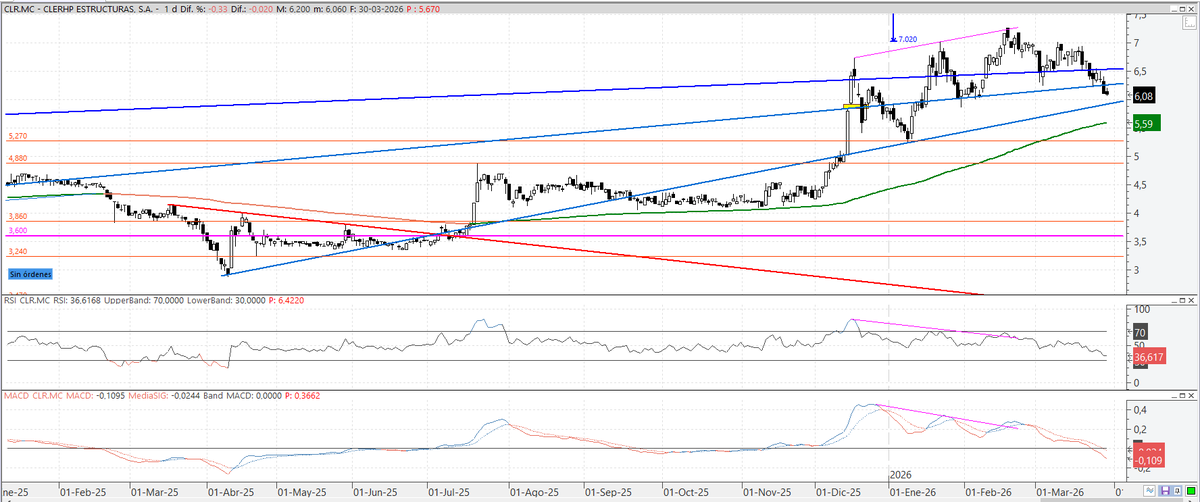Click the 01-Abr-25 date on time axis

coord(230,492)
